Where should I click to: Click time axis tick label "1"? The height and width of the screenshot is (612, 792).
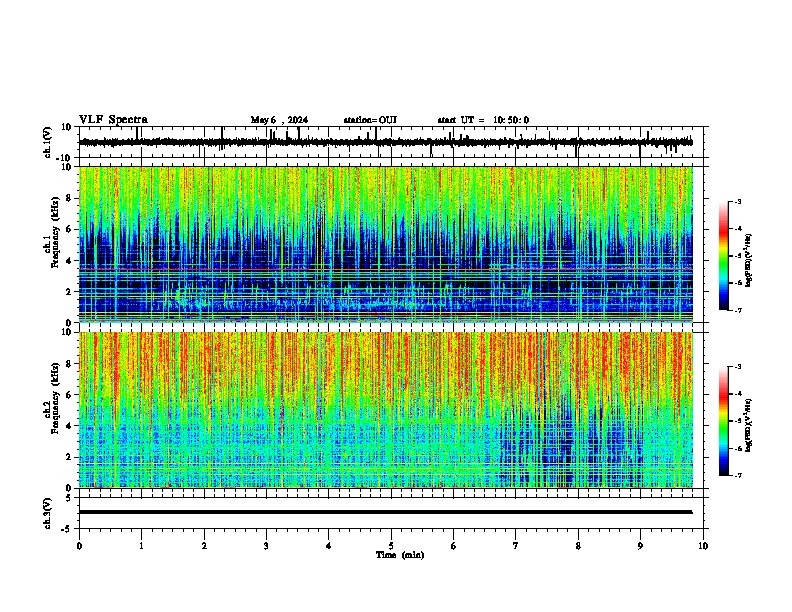coord(141,546)
